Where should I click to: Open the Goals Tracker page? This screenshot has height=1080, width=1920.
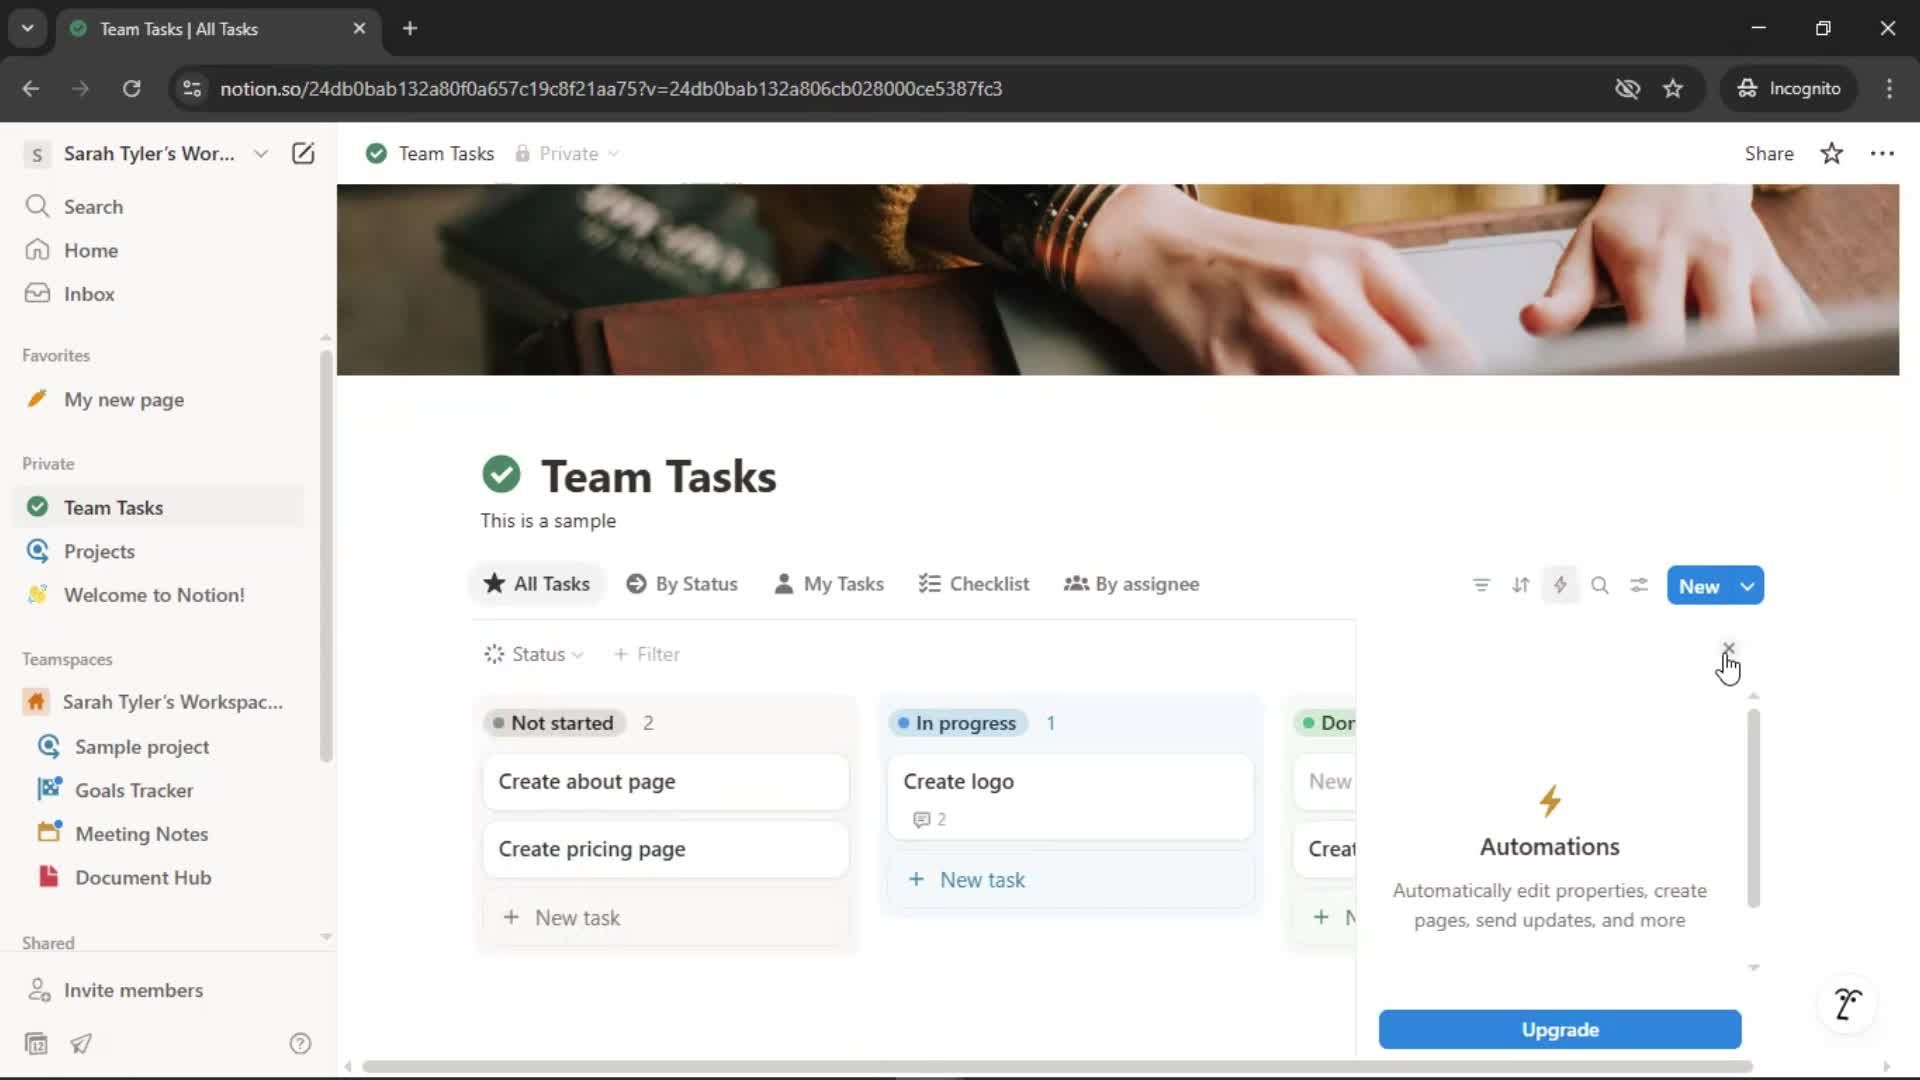[x=160, y=790]
